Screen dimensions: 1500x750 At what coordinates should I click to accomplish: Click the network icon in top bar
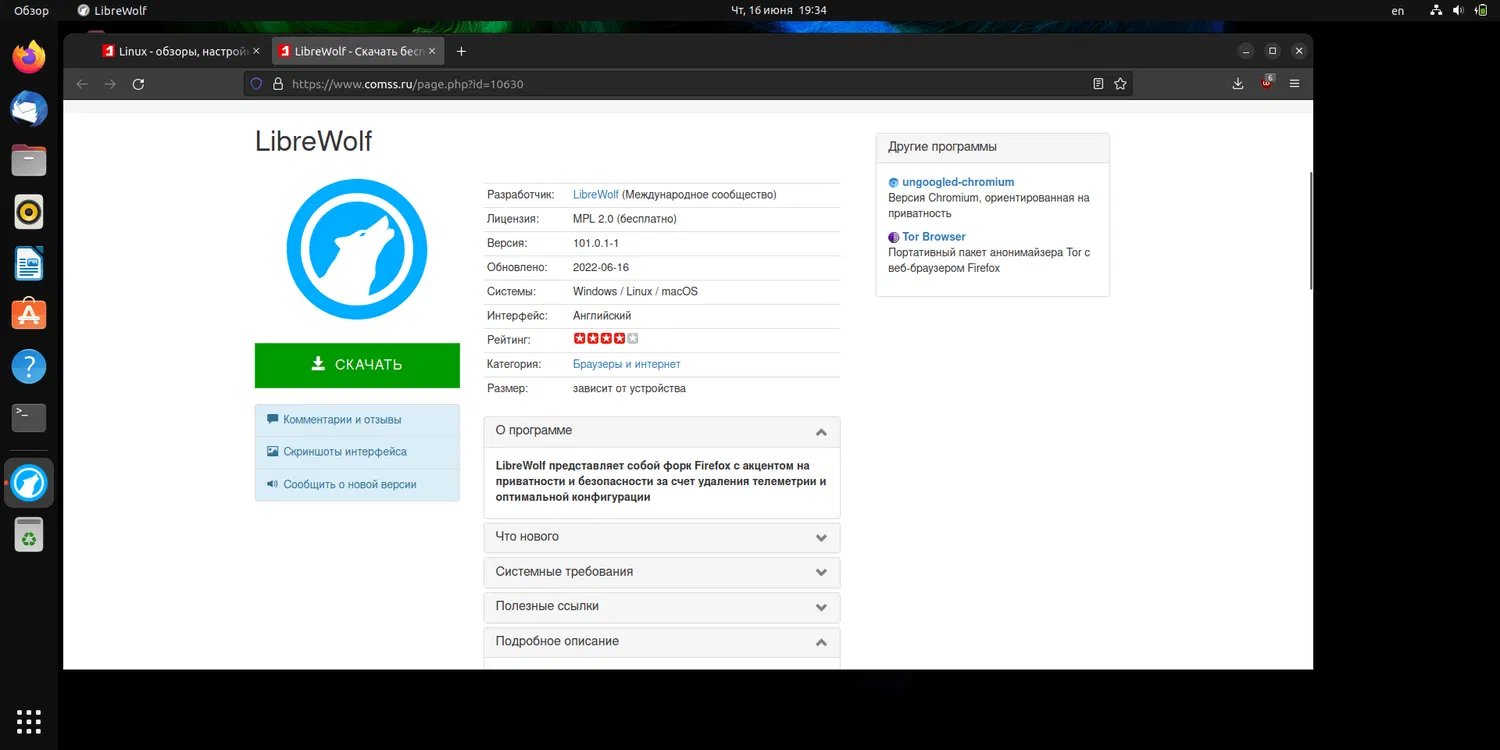[1436, 10]
